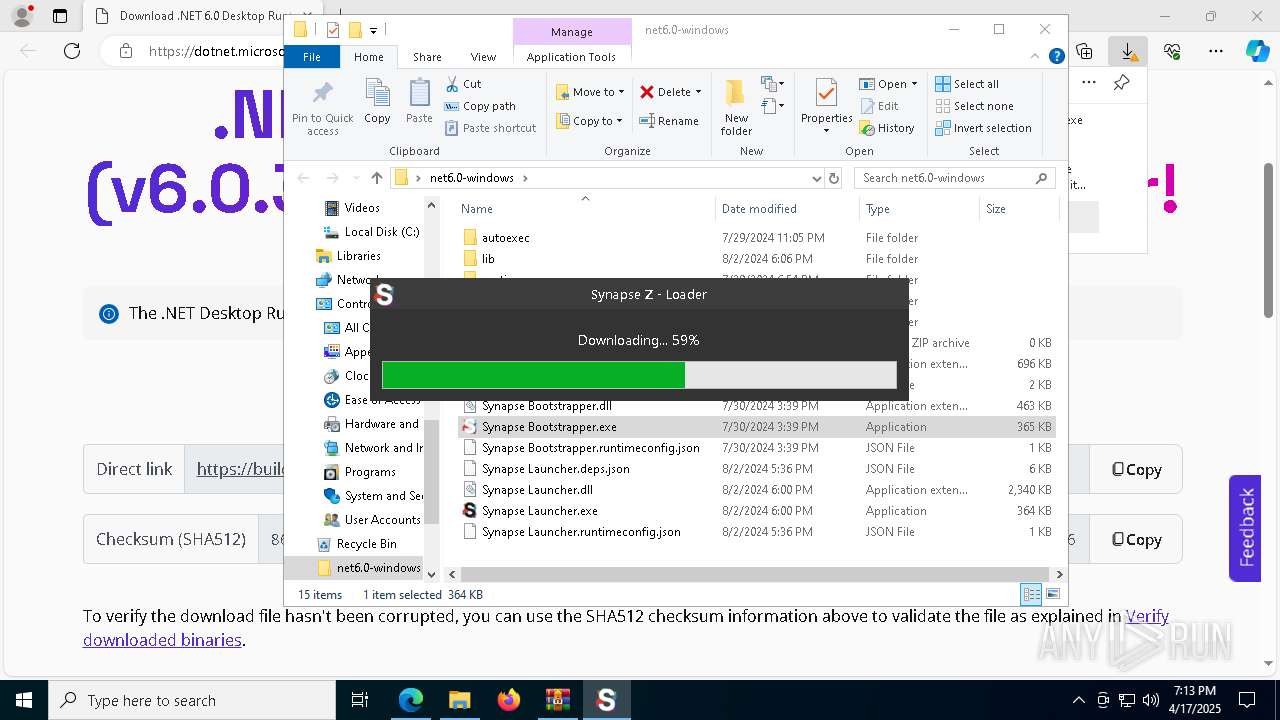Select Local Disk (C:) in navigation pane

coord(371,232)
